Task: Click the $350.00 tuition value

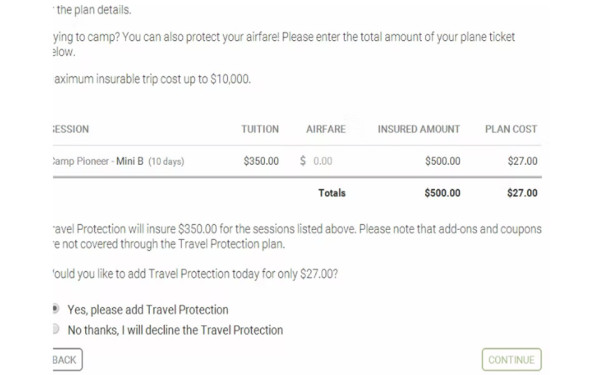Action: click(x=261, y=161)
